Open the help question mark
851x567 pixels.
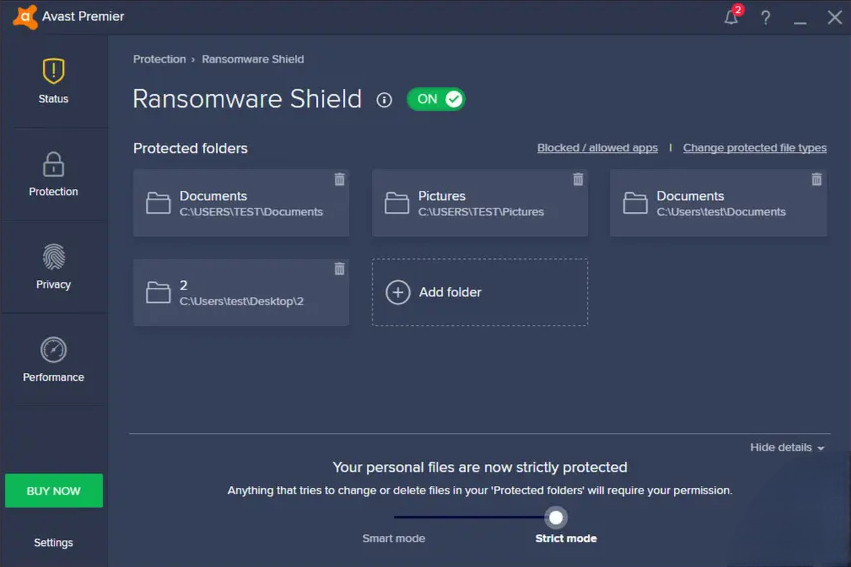click(x=766, y=18)
